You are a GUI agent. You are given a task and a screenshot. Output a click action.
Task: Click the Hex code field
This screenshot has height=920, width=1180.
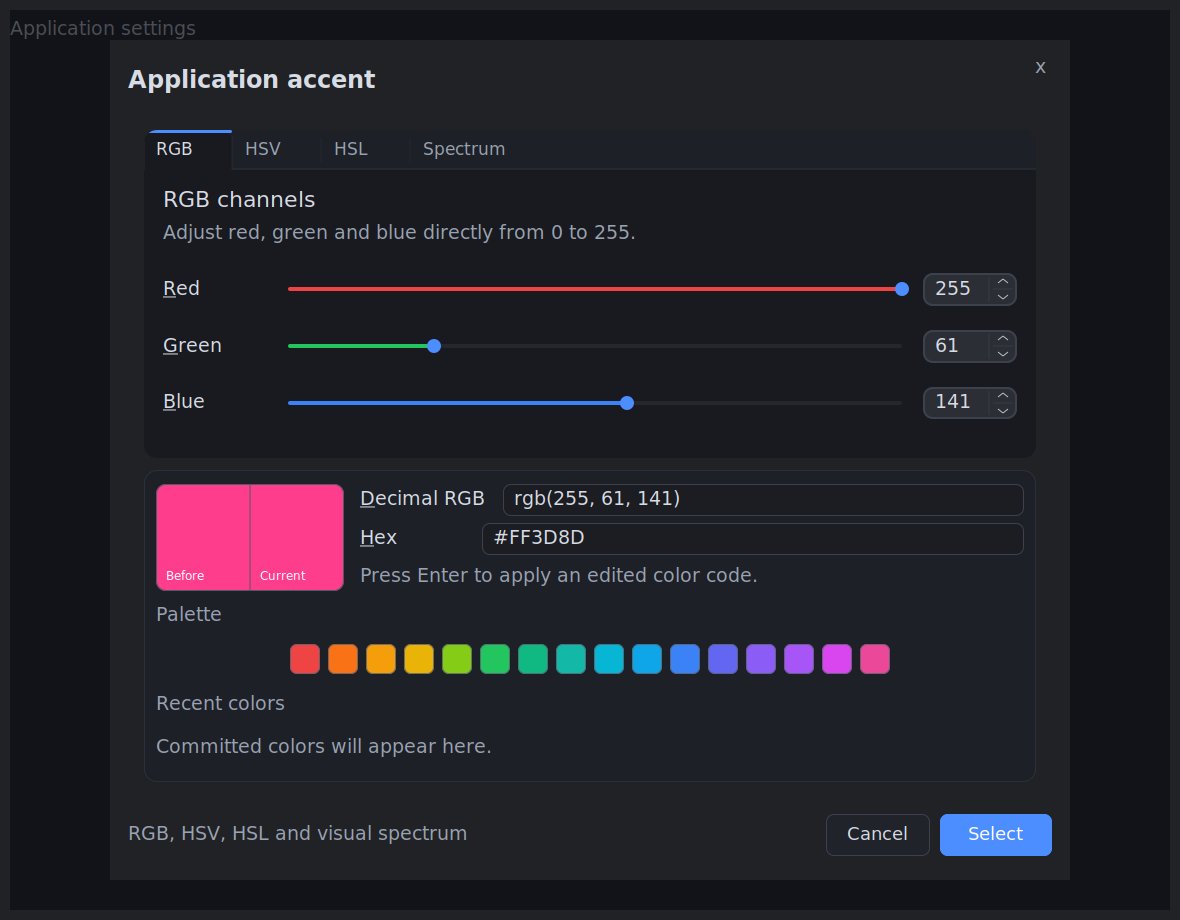click(x=753, y=539)
